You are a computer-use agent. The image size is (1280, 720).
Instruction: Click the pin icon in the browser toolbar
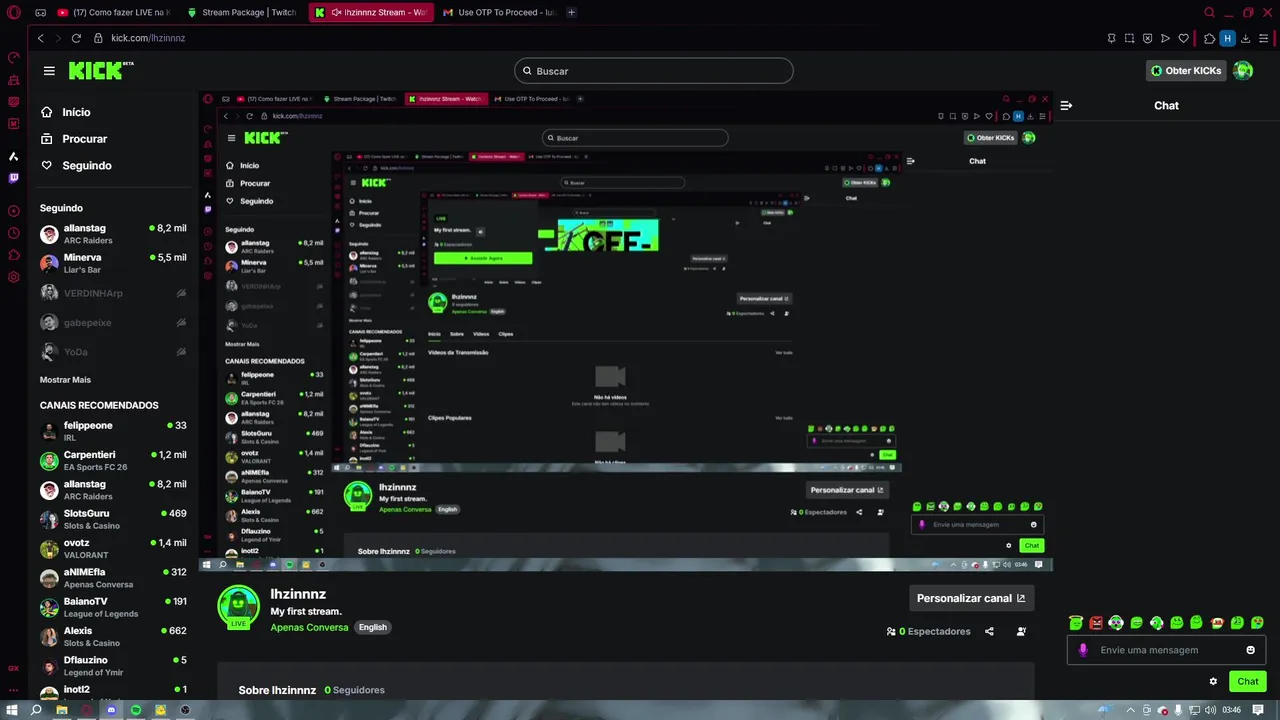[1111, 38]
